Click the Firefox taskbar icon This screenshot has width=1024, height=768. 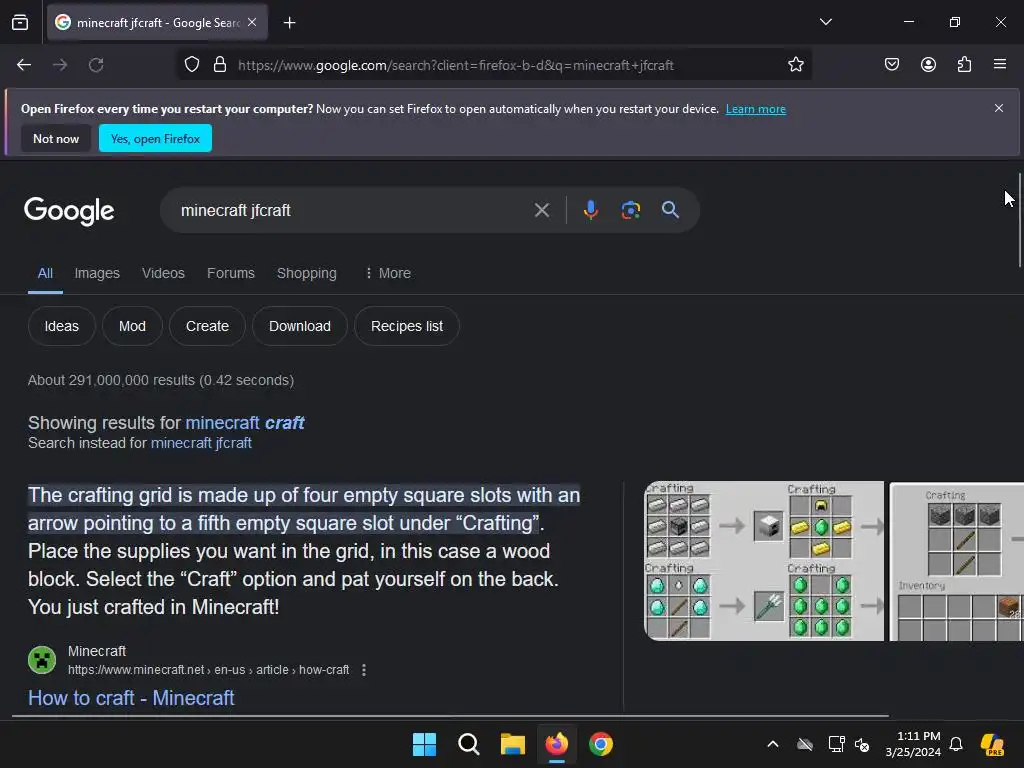pos(556,744)
